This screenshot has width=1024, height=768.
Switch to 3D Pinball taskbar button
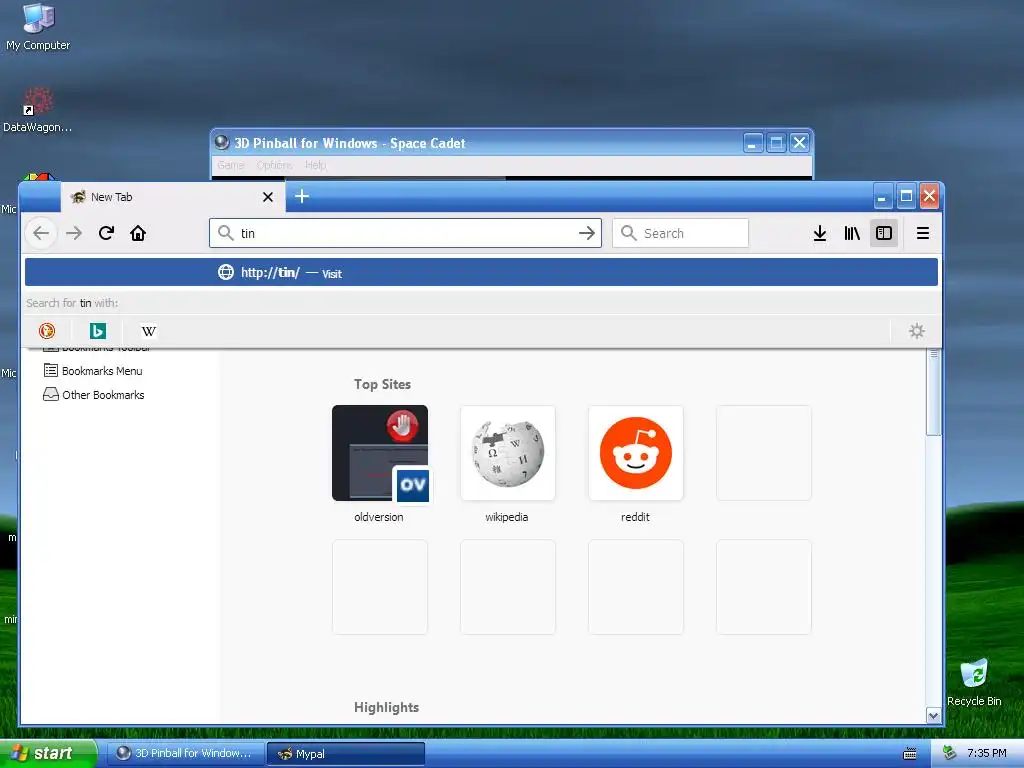tap(185, 754)
